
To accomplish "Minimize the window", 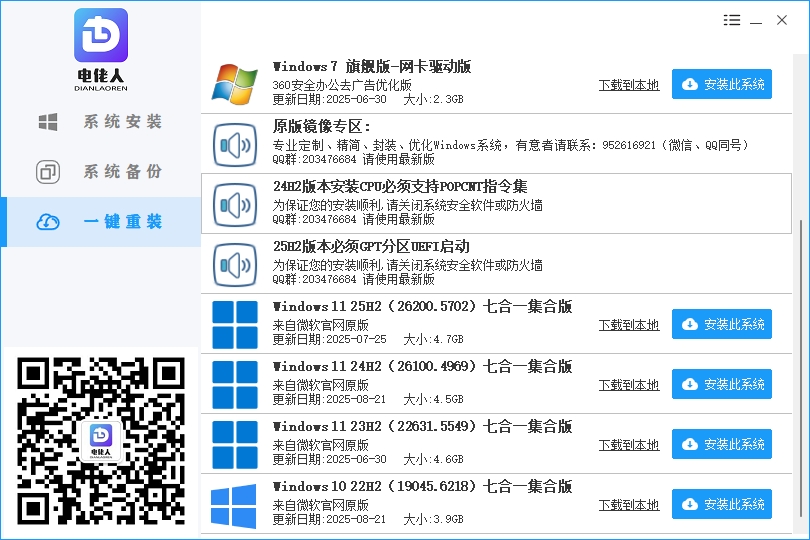I will [x=756, y=21].
